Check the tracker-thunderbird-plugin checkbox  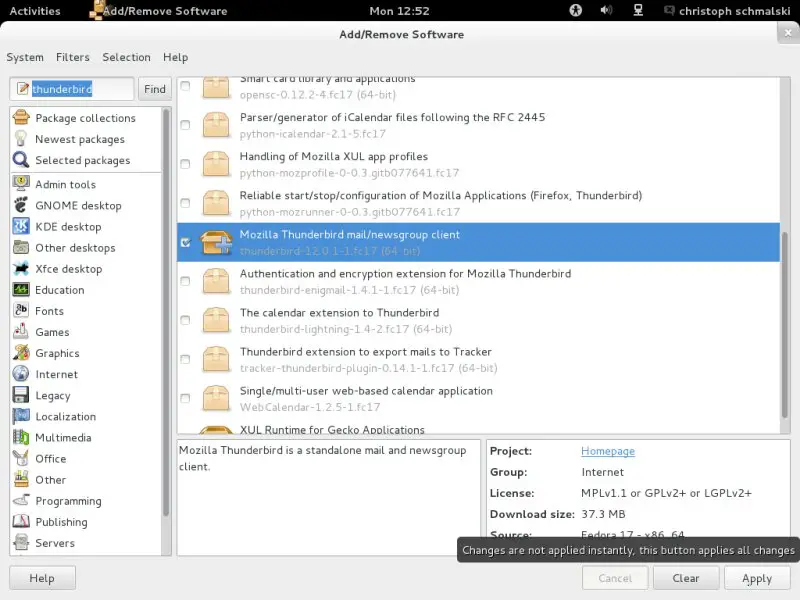click(x=185, y=359)
